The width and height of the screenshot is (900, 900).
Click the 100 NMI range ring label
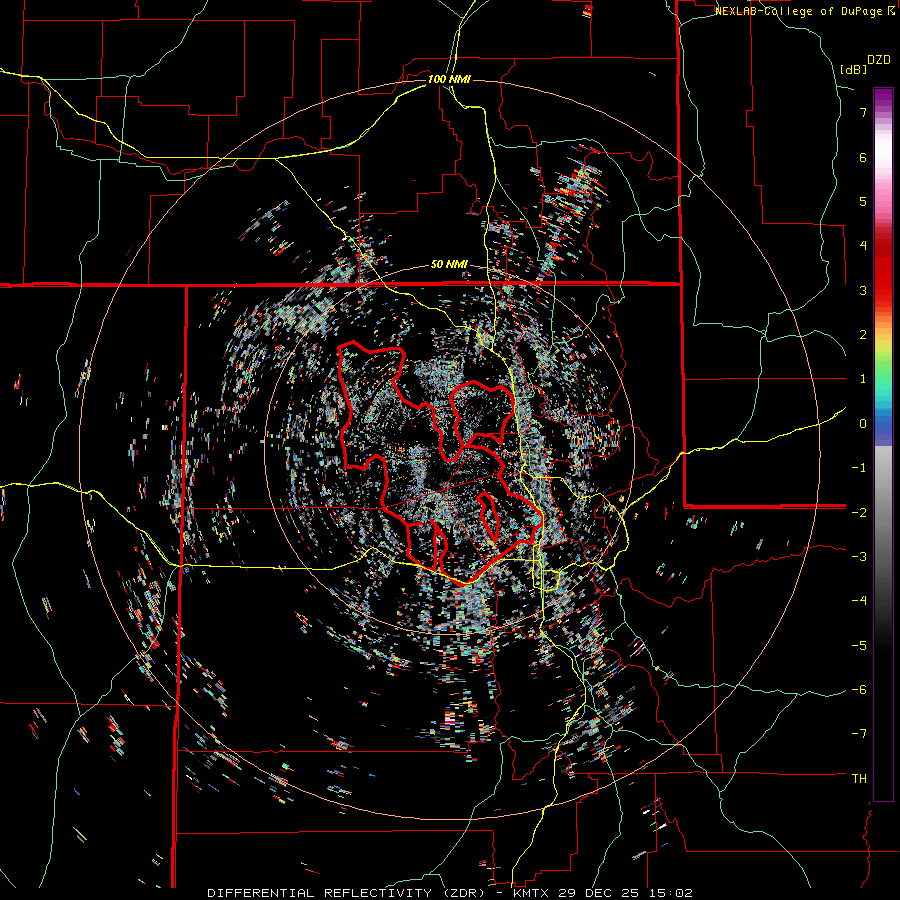pyautogui.click(x=449, y=79)
